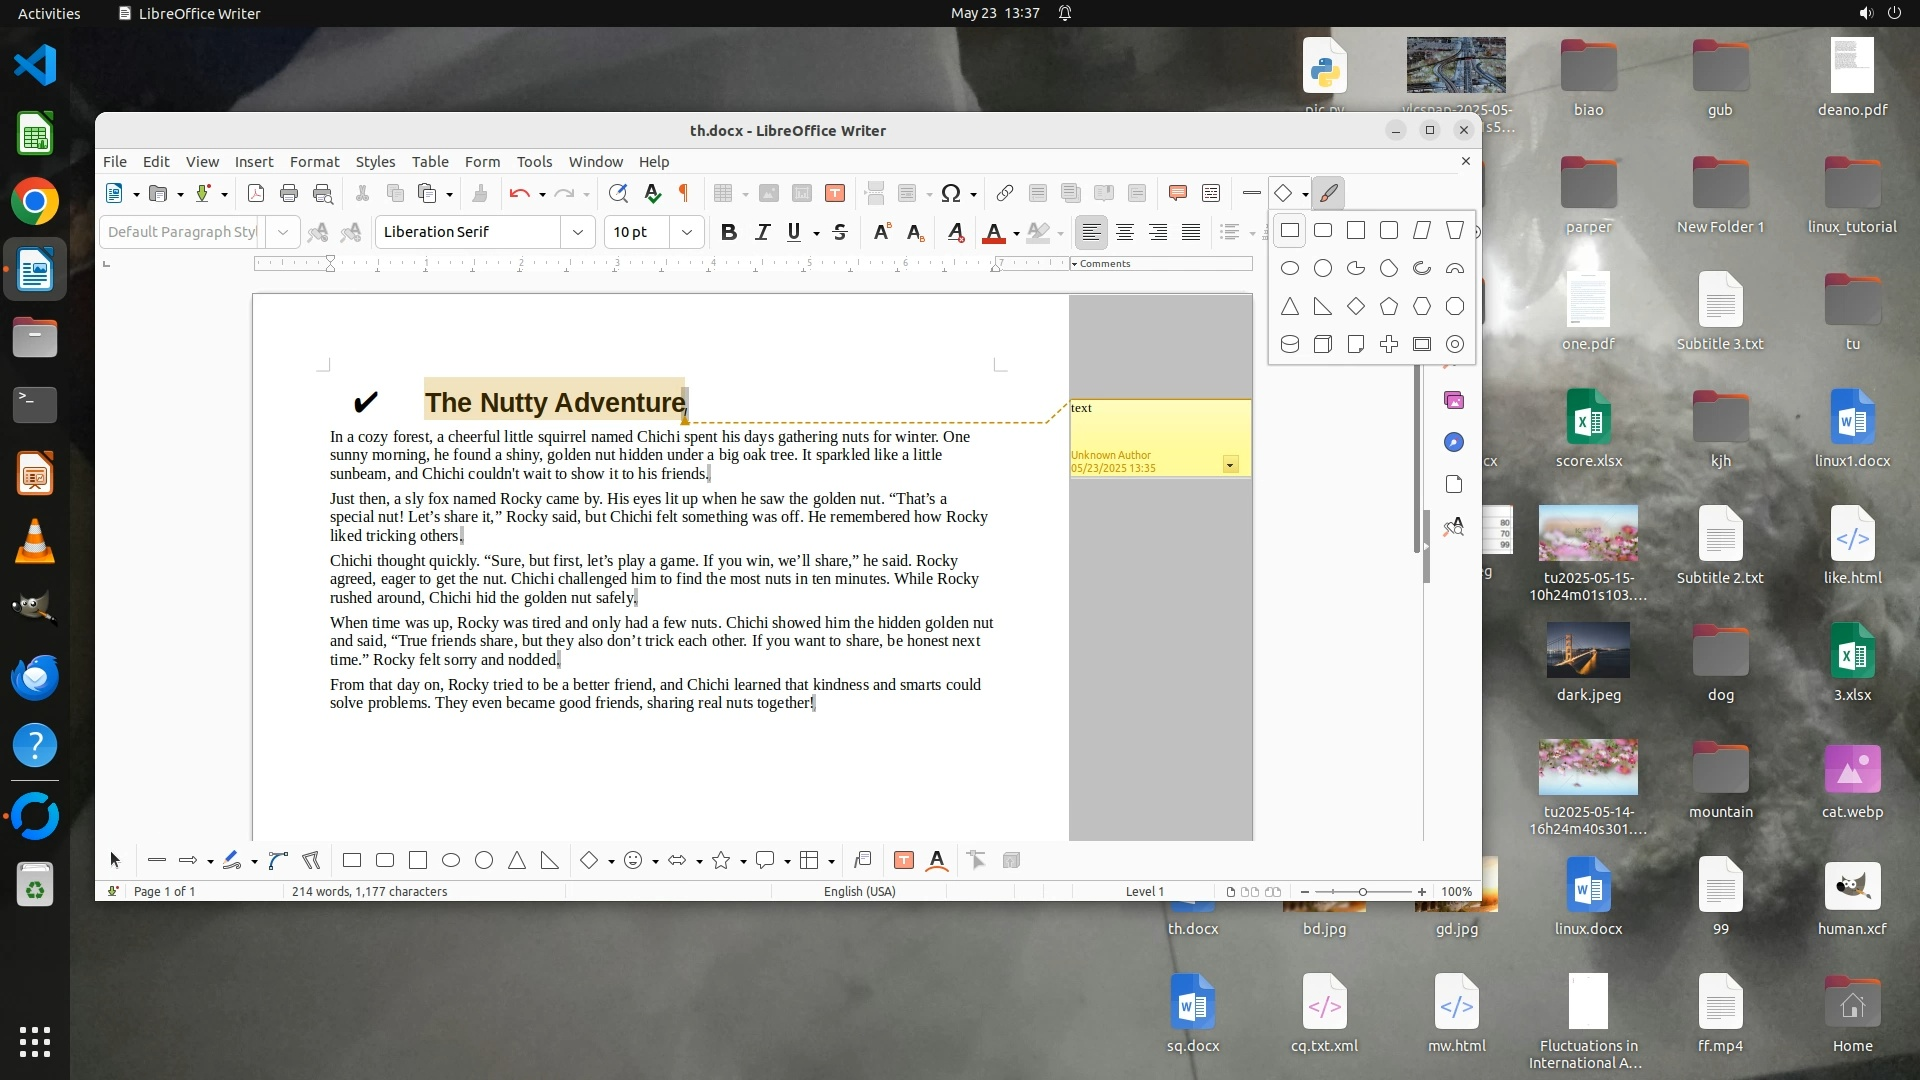Open the comment's yellow options dropdown arrow
Viewport: 1920px width, 1080px height.
(x=1230, y=465)
